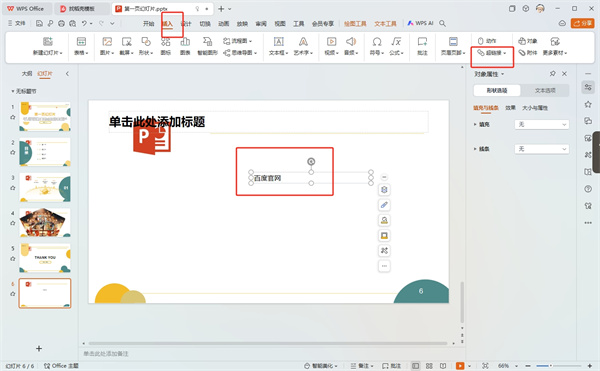Click the Undo arrow icon
600x371 pixels.
[x=84, y=23]
